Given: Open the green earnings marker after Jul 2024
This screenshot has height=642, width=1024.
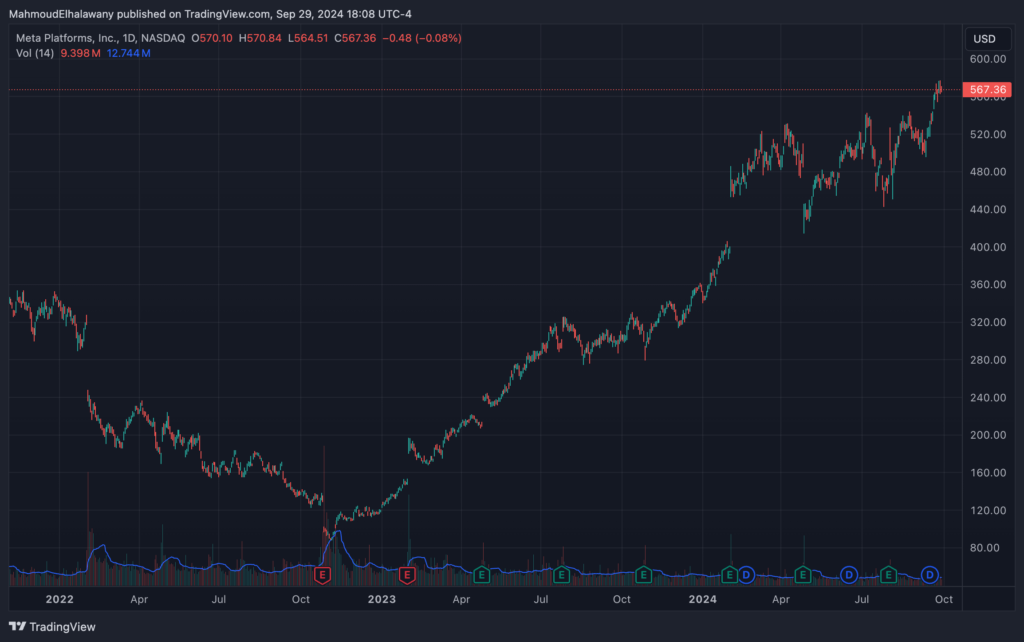Looking at the screenshot, I should click(888, 575).
